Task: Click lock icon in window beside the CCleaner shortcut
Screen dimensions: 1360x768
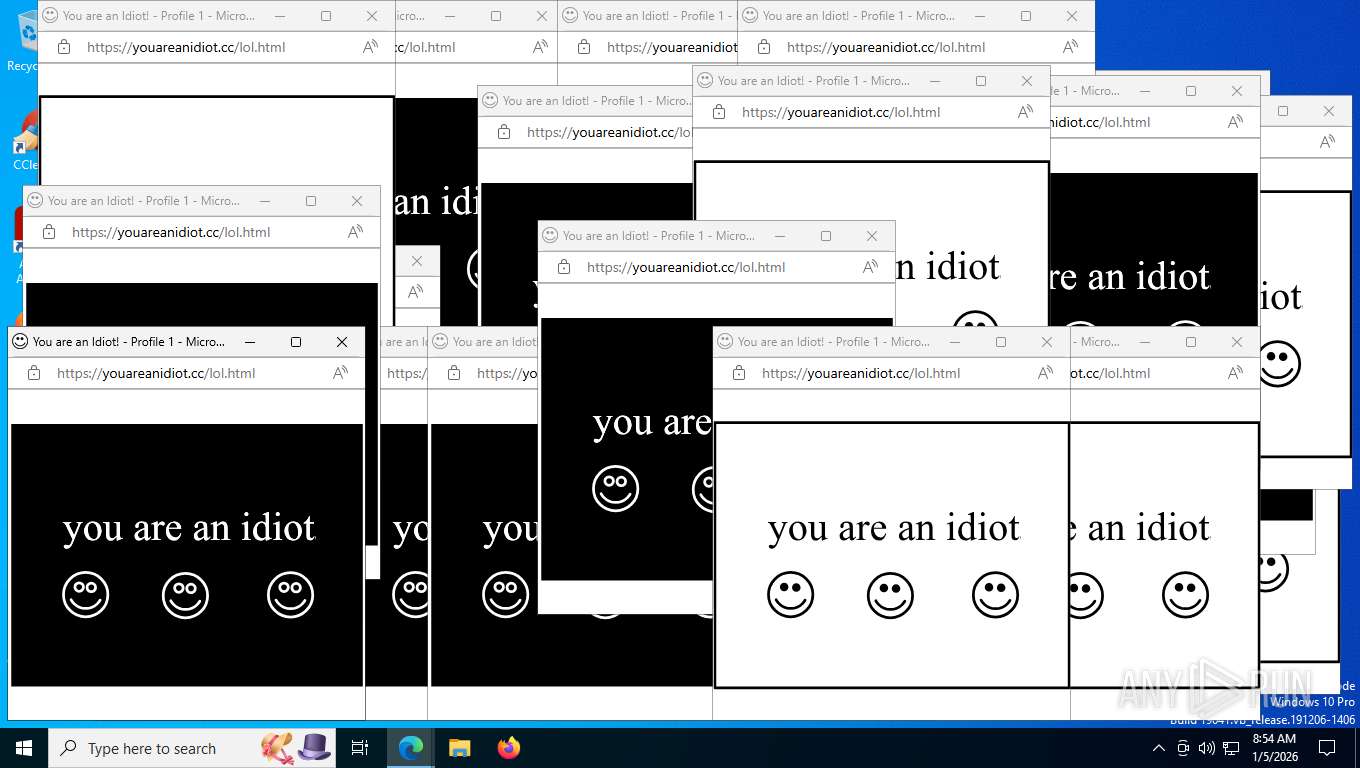Action: [49, 232]
